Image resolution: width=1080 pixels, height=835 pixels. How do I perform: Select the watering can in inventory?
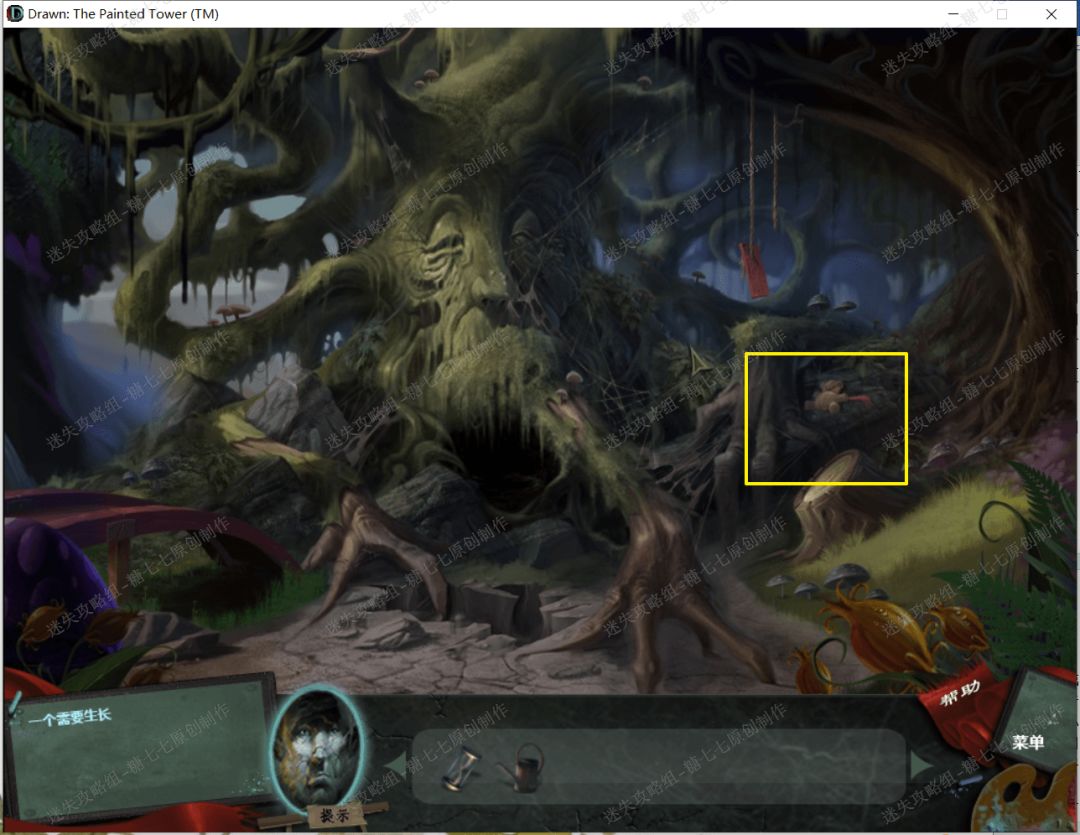[x=523, y=766]
